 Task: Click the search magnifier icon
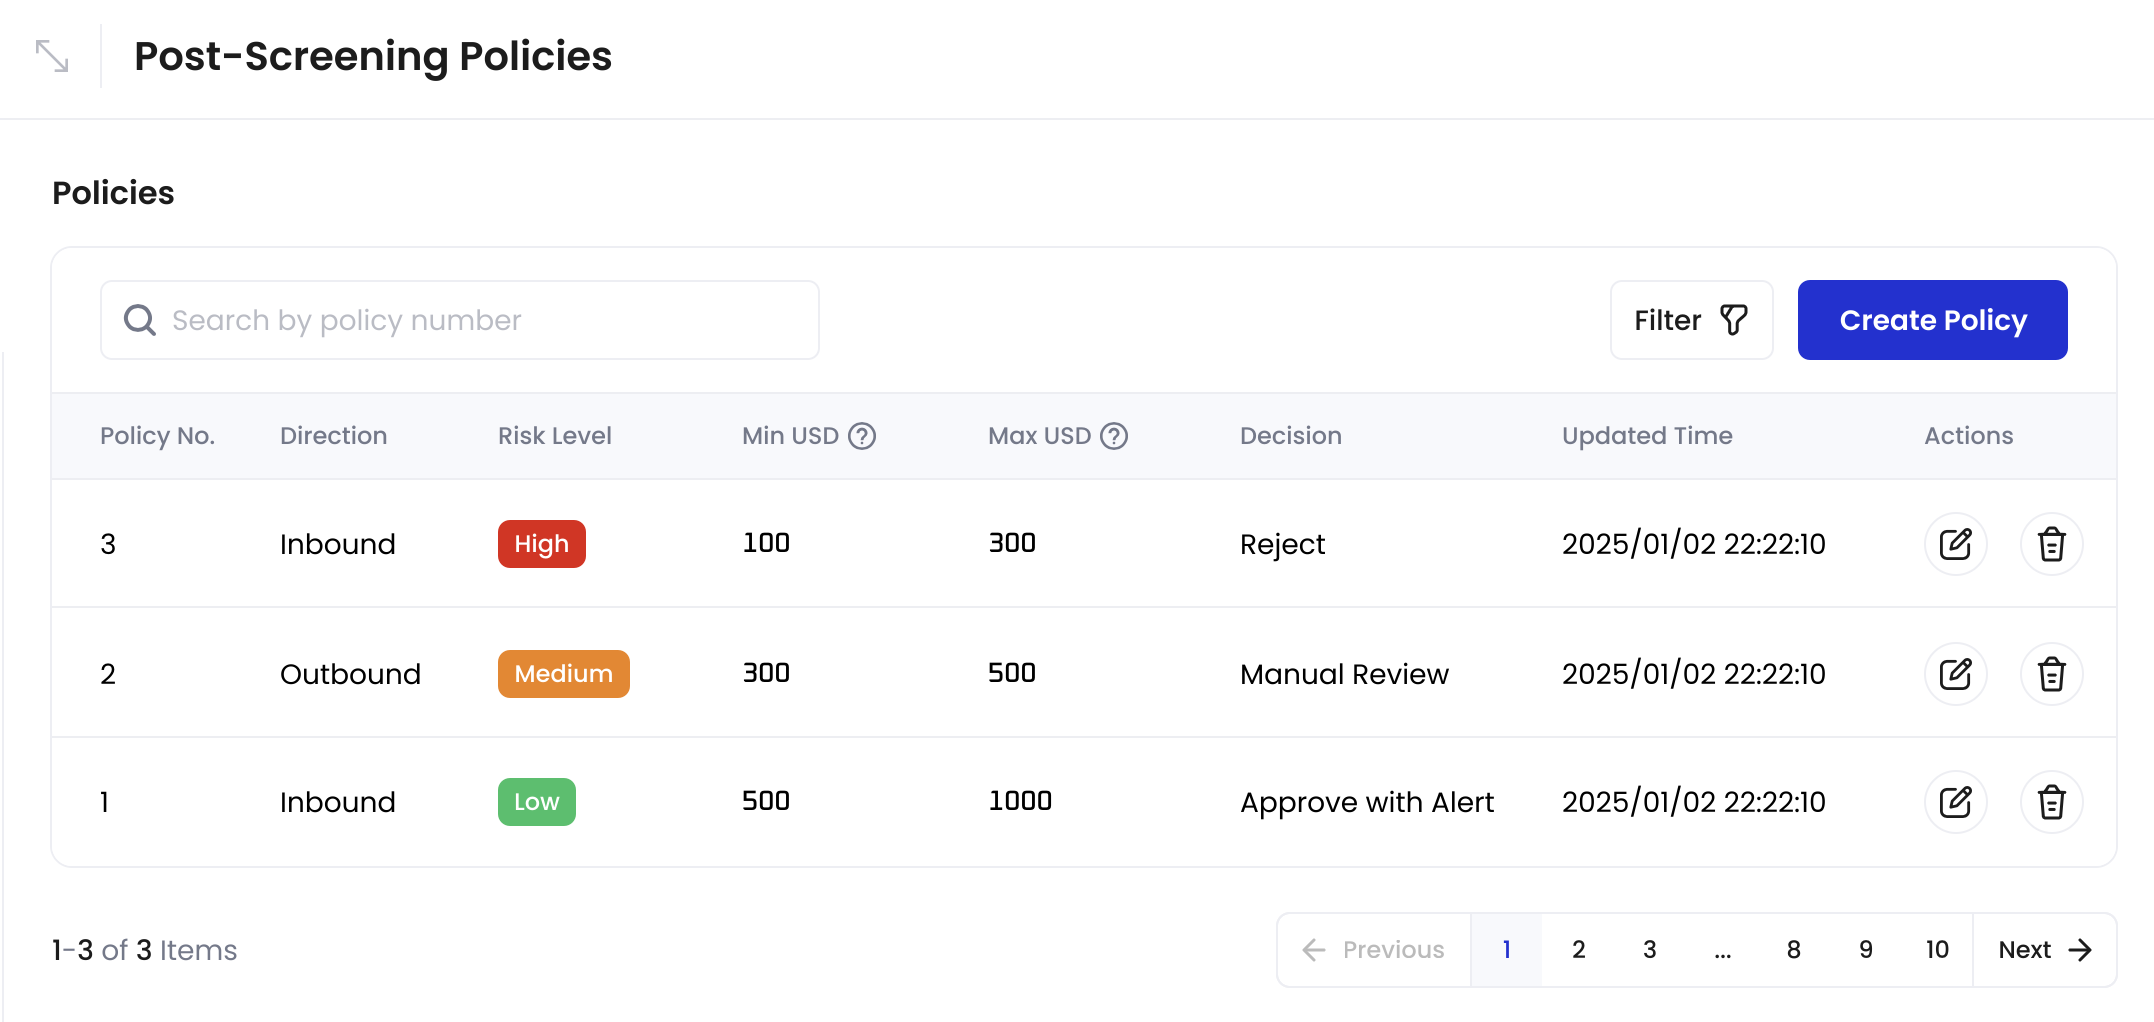coord(139,320)
